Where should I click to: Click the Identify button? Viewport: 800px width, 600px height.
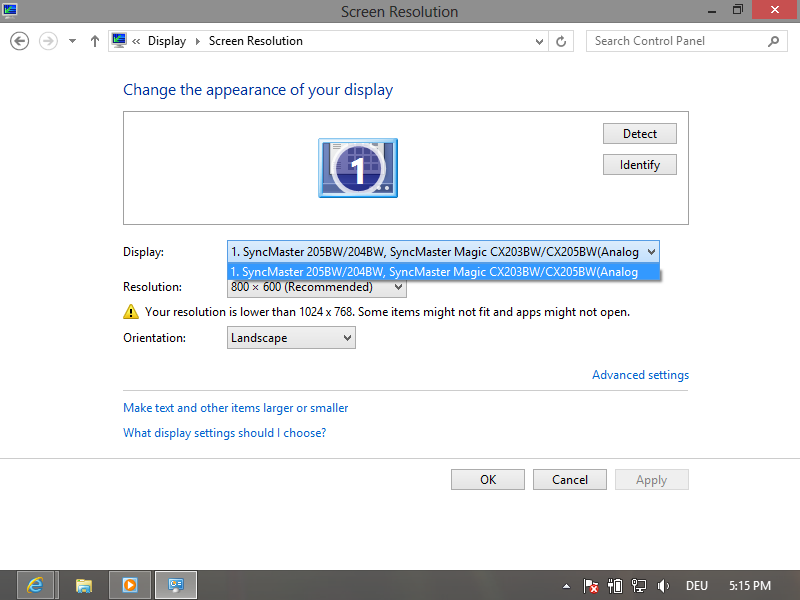(640, 165)
